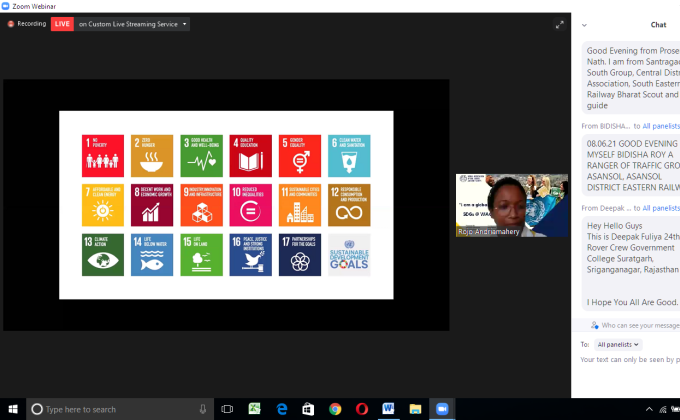The height and width of the screenshot is (420, 680).
Task: Open Microsoft Edge from the taskbar
Action: [x=282, y=409]
